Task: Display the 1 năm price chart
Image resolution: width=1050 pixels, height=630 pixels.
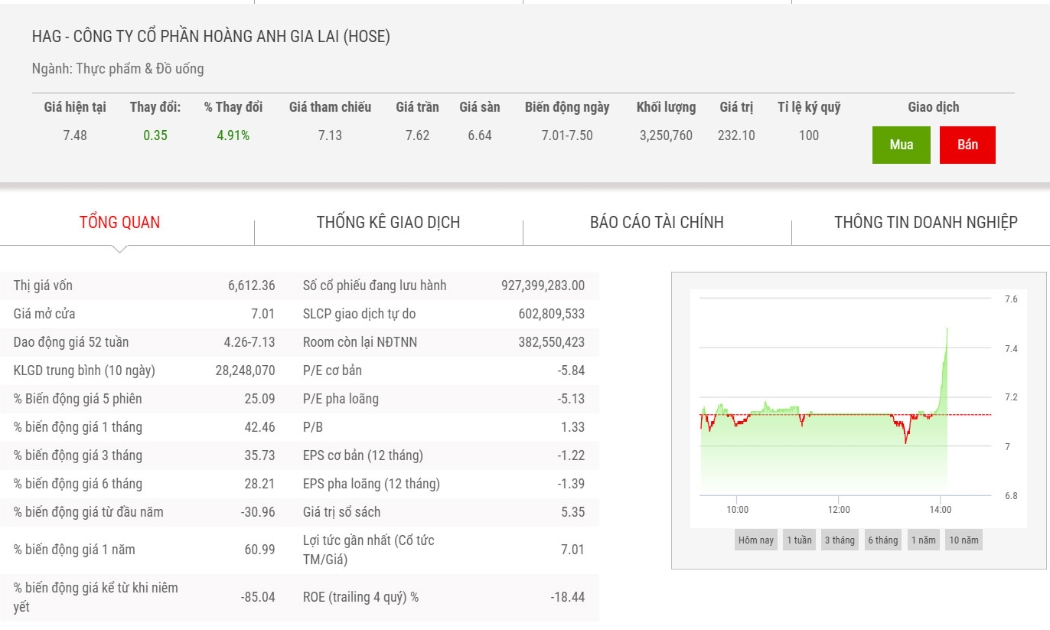Action: click(923, 540)
